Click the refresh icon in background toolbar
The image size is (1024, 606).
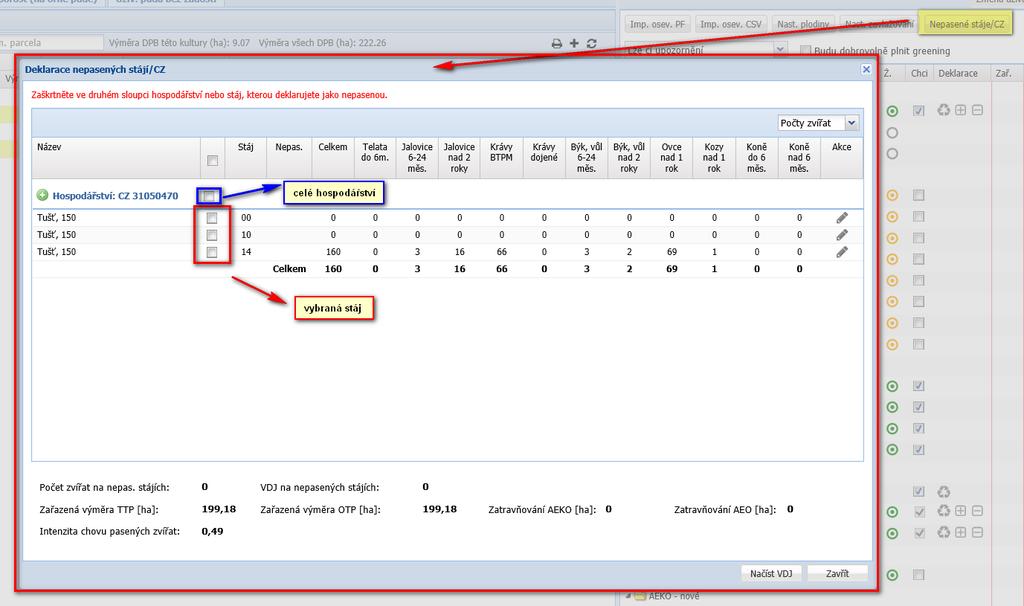tap(592, 43)
